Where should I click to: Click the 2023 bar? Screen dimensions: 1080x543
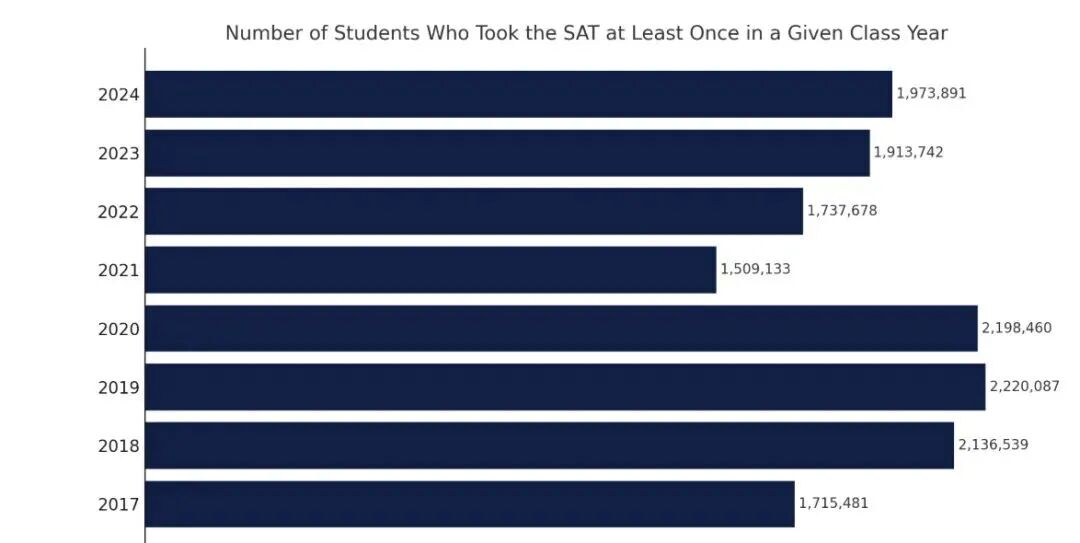tap(507, 153)
